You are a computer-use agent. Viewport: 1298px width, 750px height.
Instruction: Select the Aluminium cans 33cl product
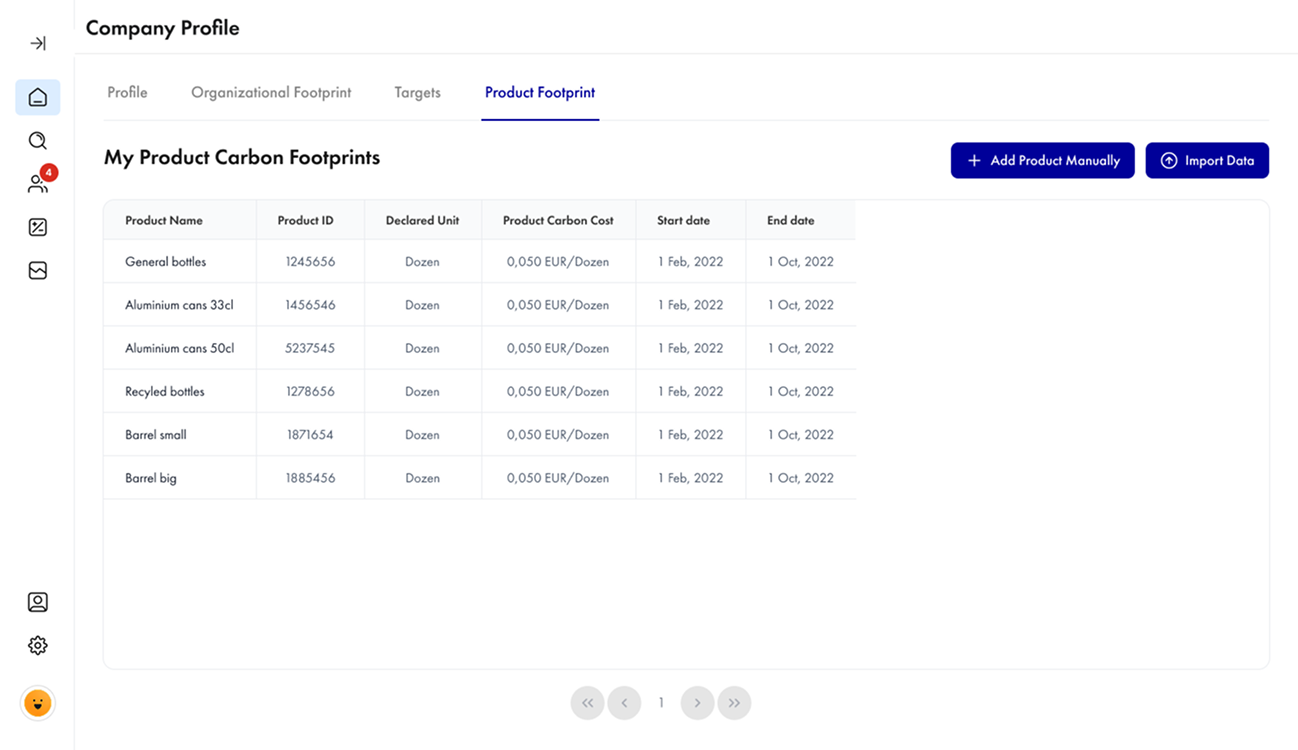pos(179,305)
